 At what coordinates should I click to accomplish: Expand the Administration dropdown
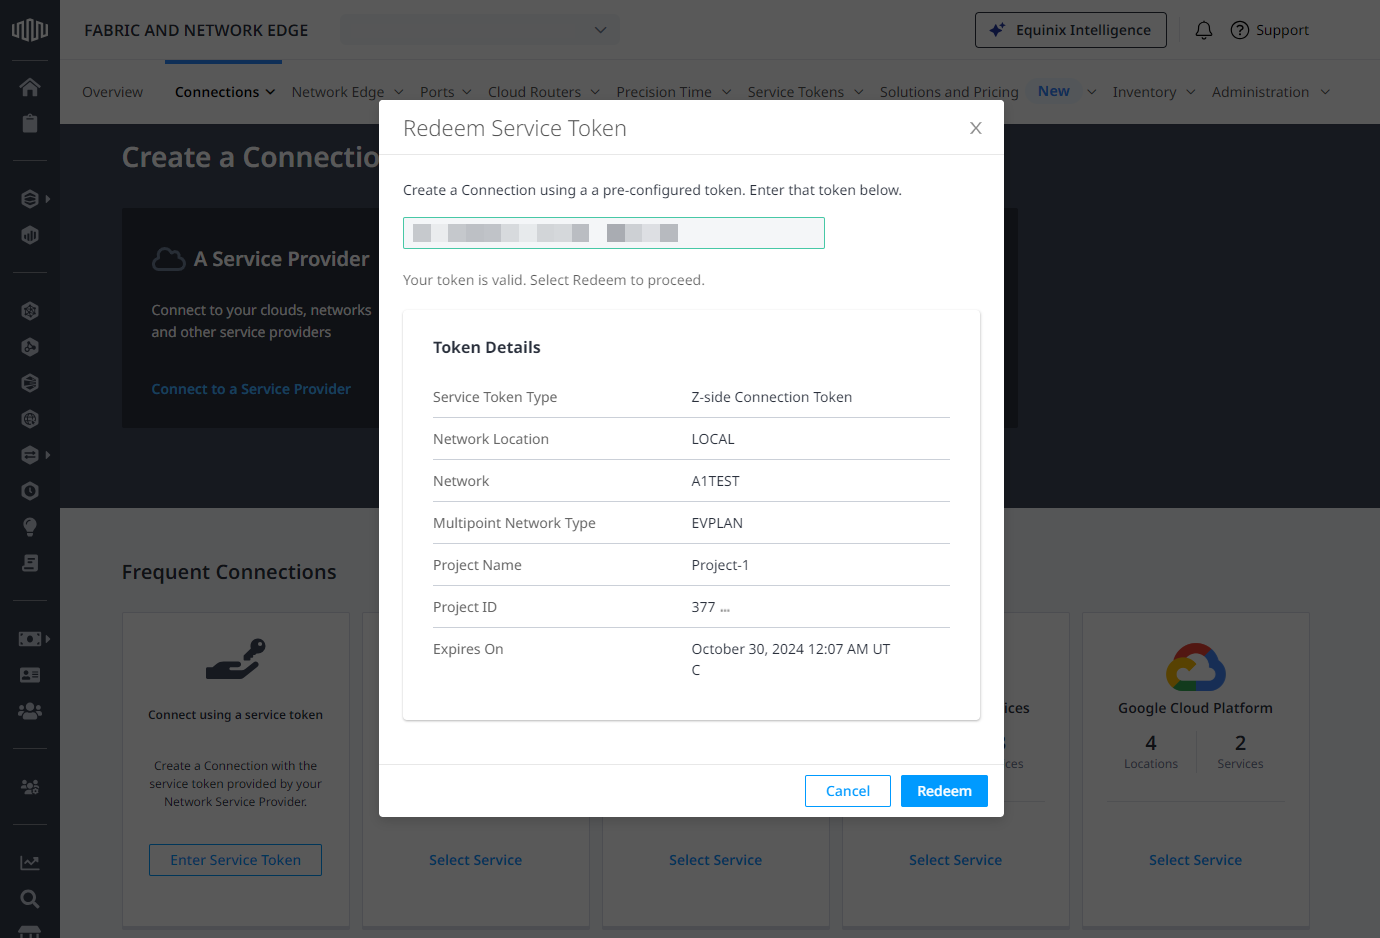pyautogui.click(x=1270, y=92)
